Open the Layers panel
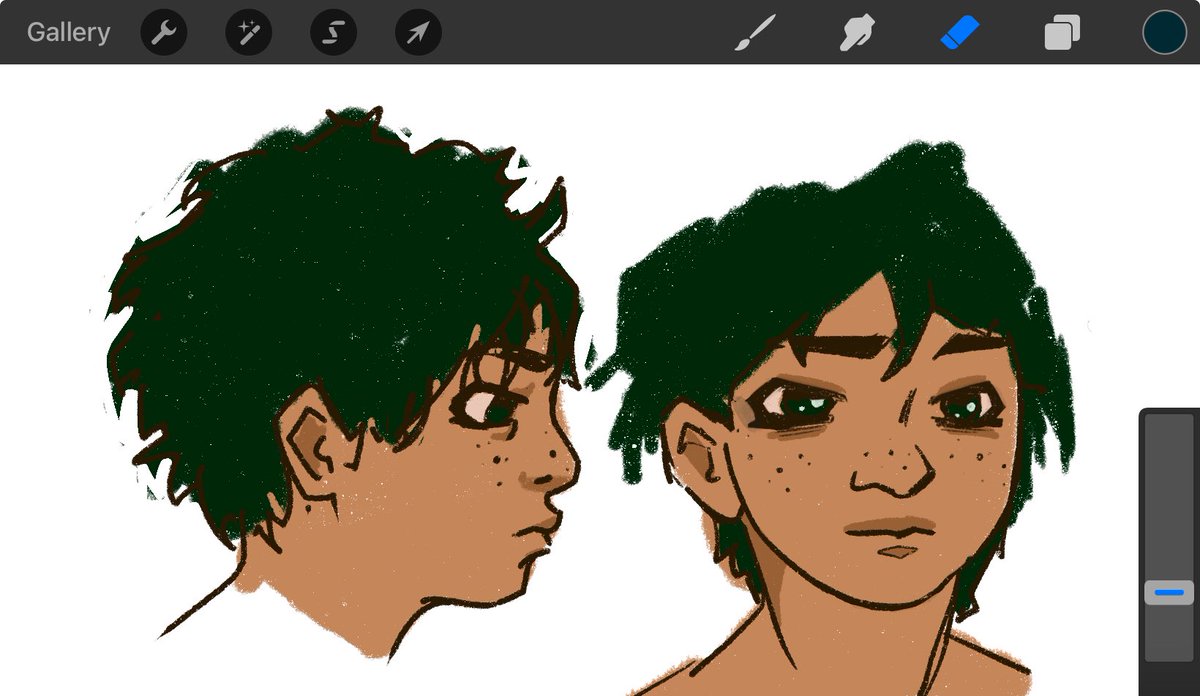Image resolution: width=1200 pixels, height=696 pixels. 1062,33
